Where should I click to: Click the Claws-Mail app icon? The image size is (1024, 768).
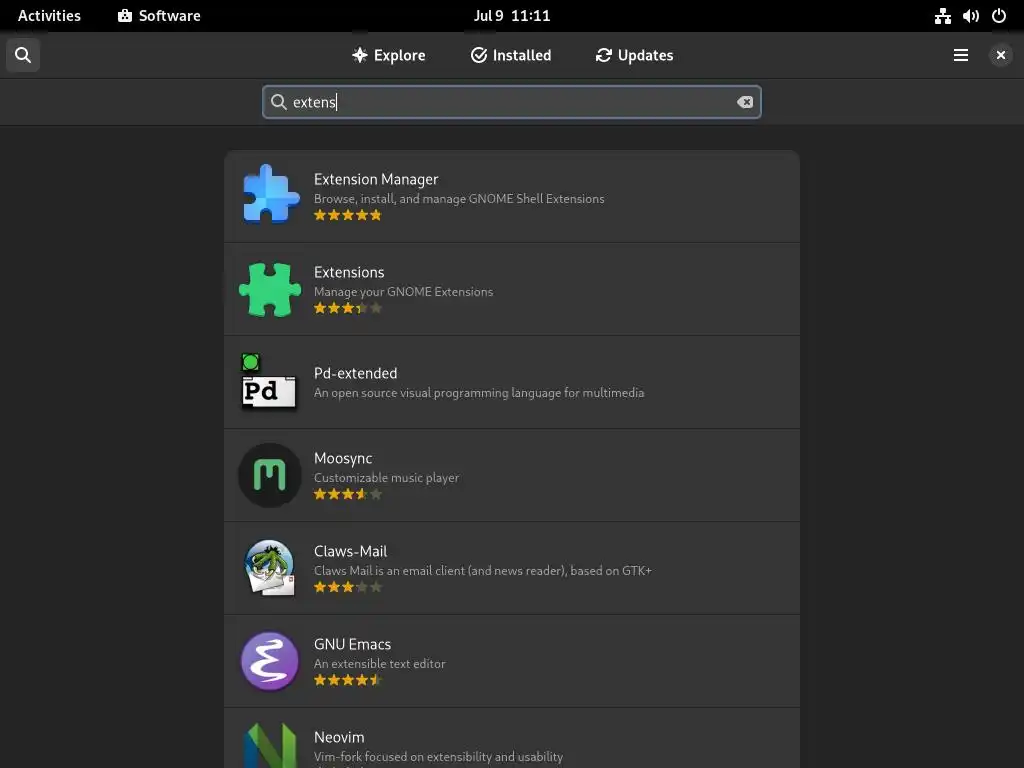[x=270, y=568]
